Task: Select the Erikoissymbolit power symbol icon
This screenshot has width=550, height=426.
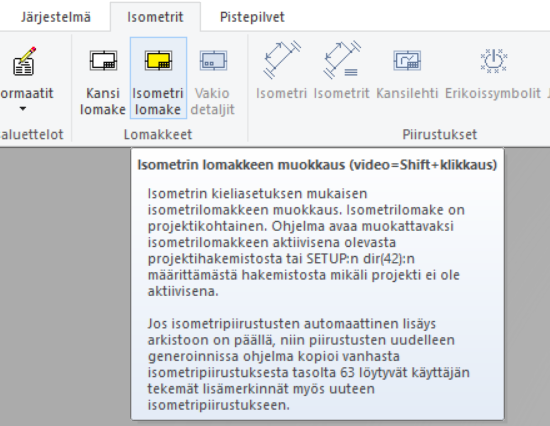Action: click(494, 61)
